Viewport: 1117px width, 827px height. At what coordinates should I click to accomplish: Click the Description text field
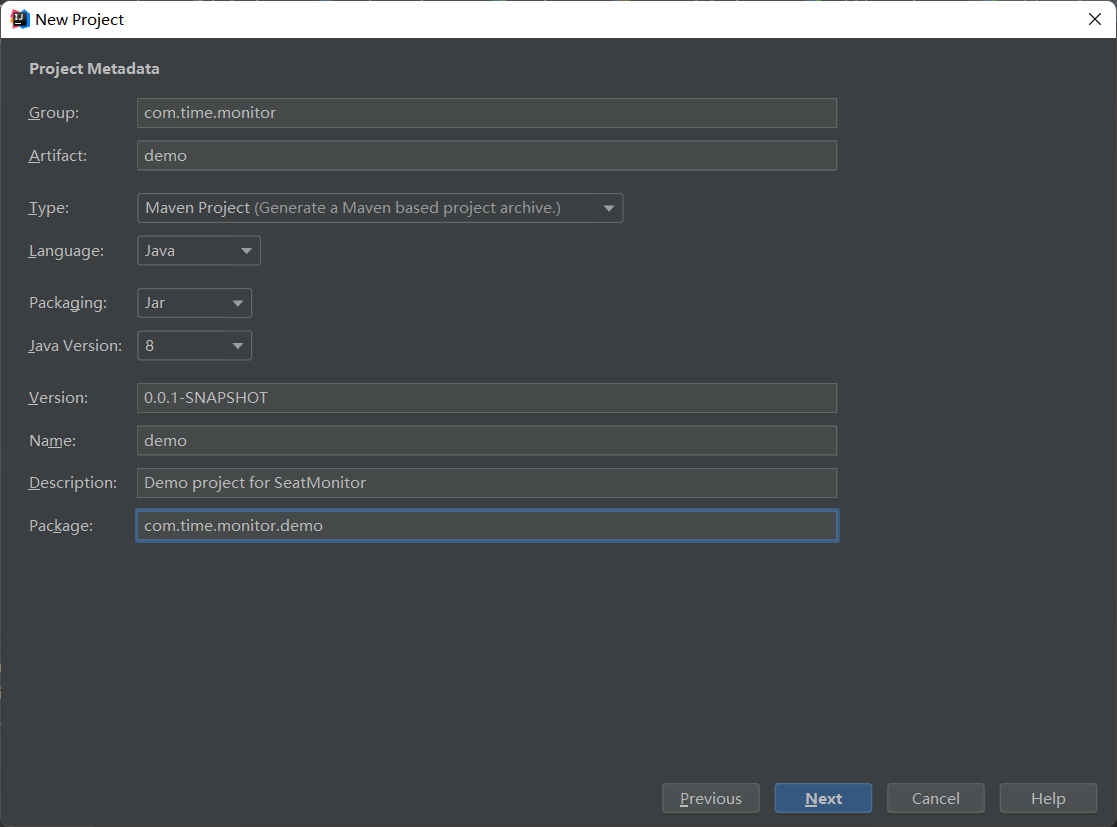tap(486, 483)
